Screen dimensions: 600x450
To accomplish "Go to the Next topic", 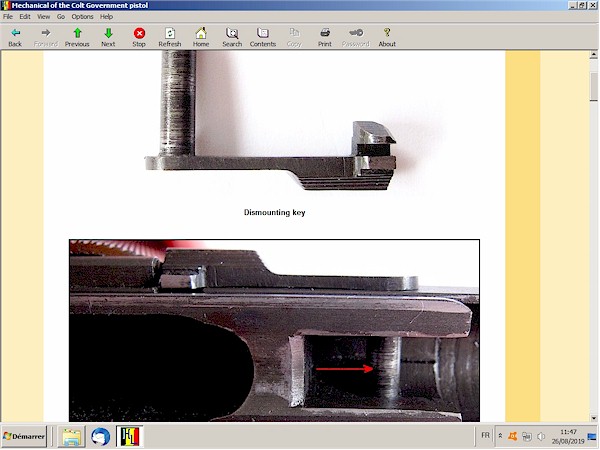I will point(108,37).
